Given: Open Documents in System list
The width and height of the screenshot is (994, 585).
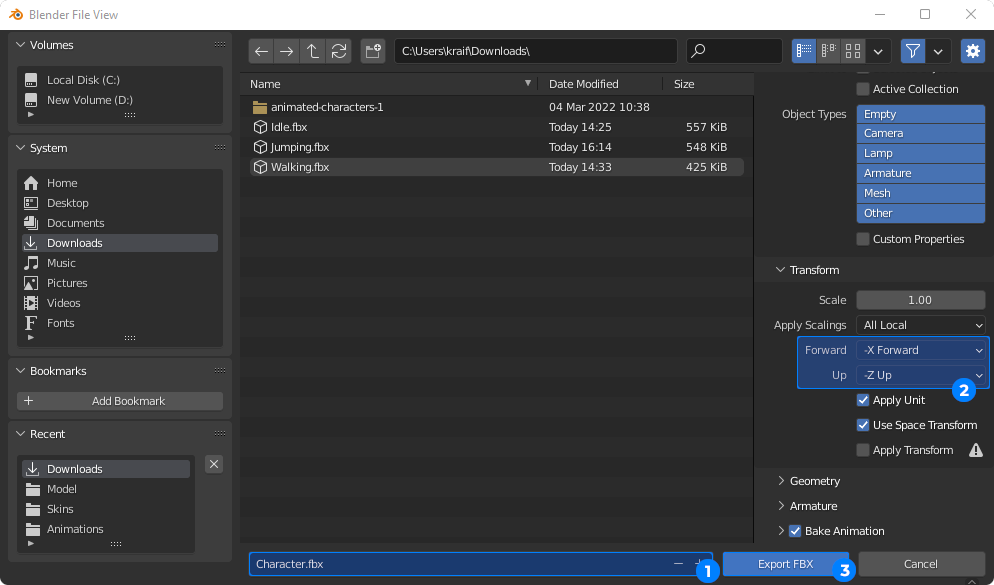Looking at the screenshot, I should point(120,223).
